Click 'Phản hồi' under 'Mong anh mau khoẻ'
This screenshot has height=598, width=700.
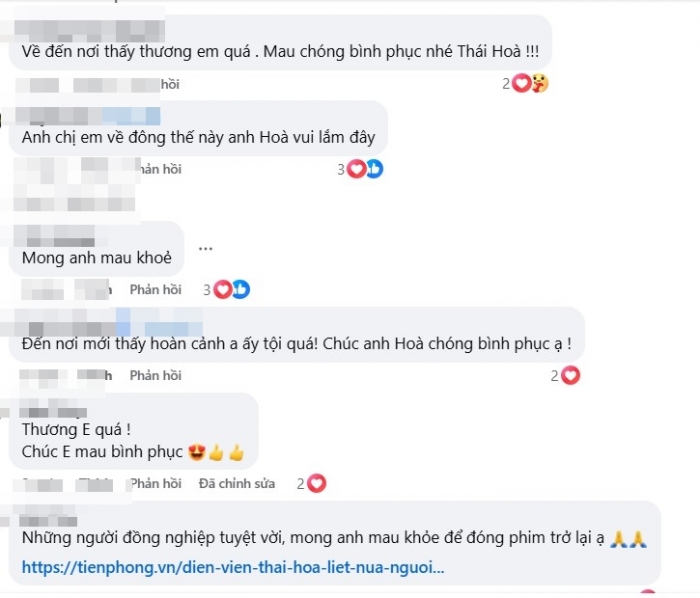(x=155, y=290)
